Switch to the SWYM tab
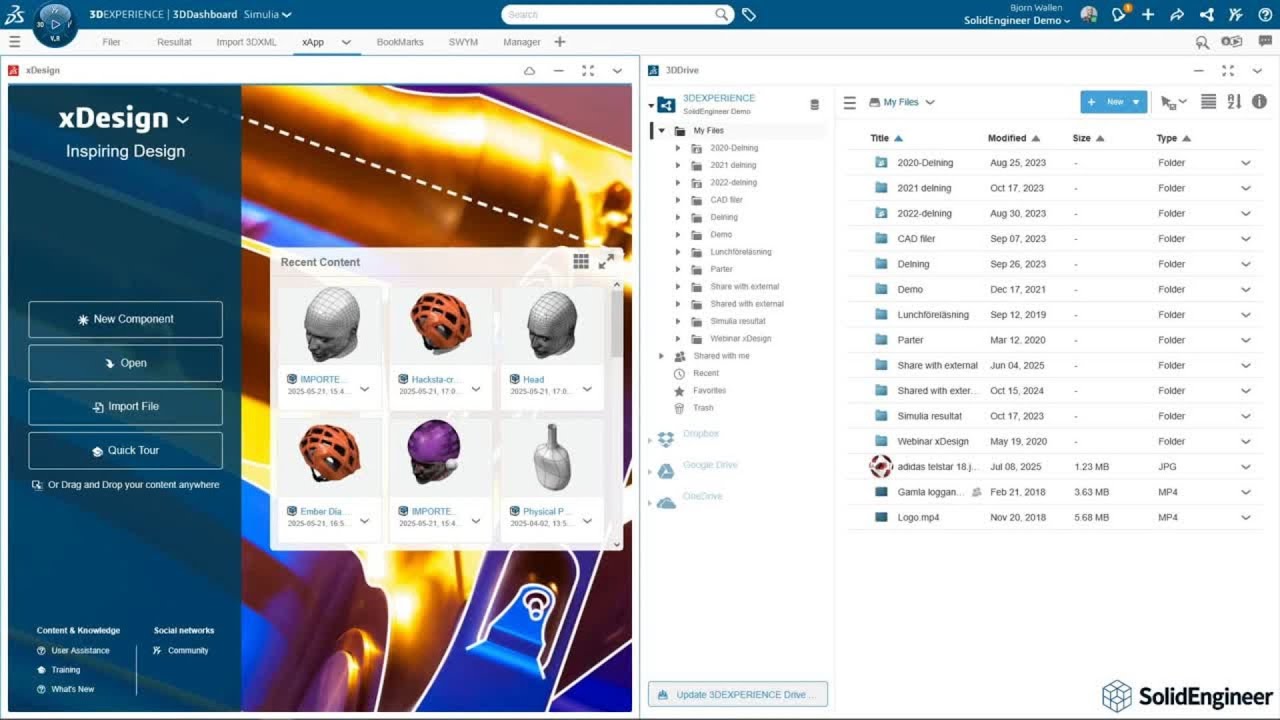The image size is (1280, 720). click(x=463, y=42)
